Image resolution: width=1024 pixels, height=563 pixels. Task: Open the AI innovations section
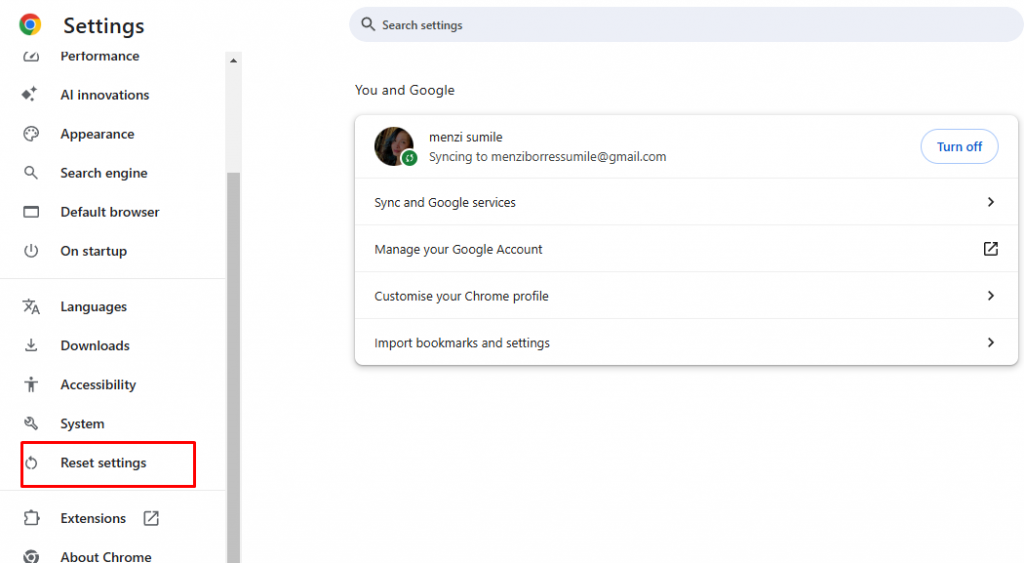104,95
